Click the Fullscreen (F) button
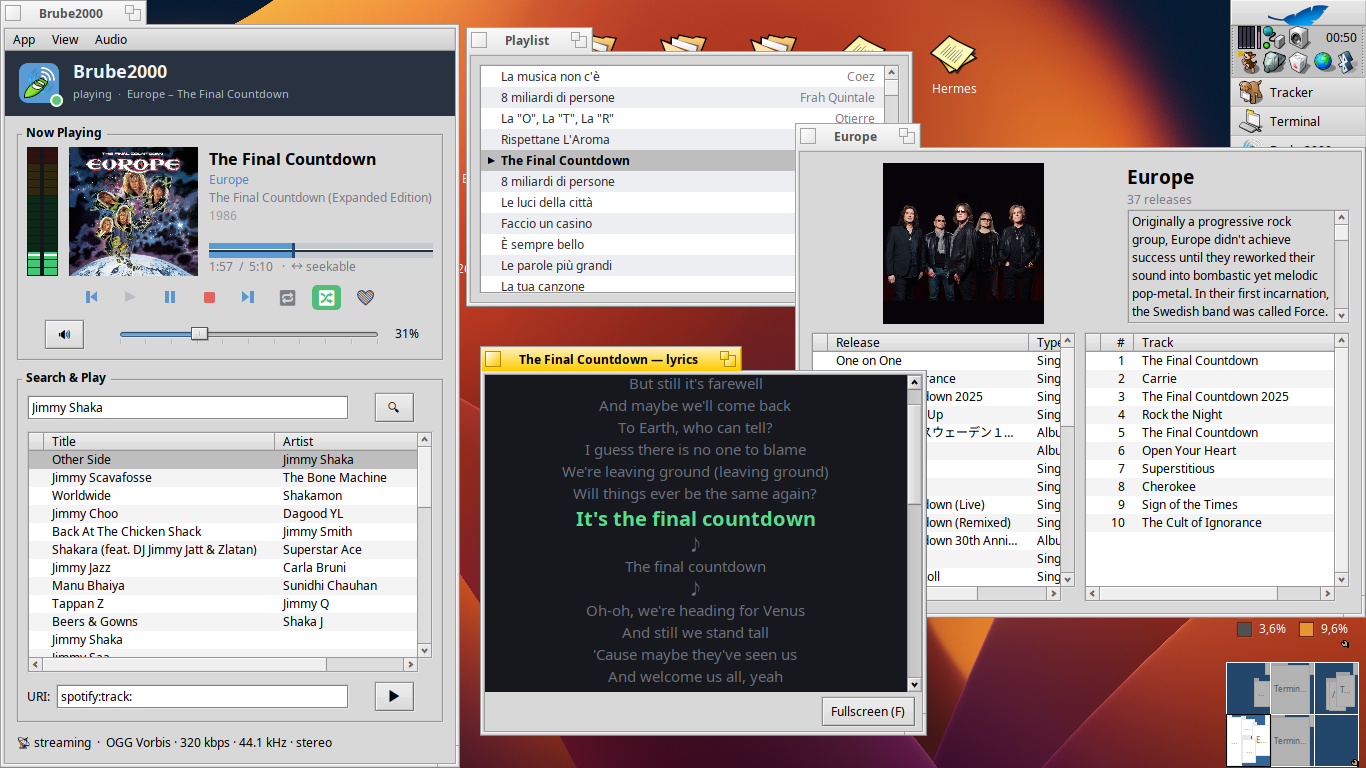 coord(867,711)
